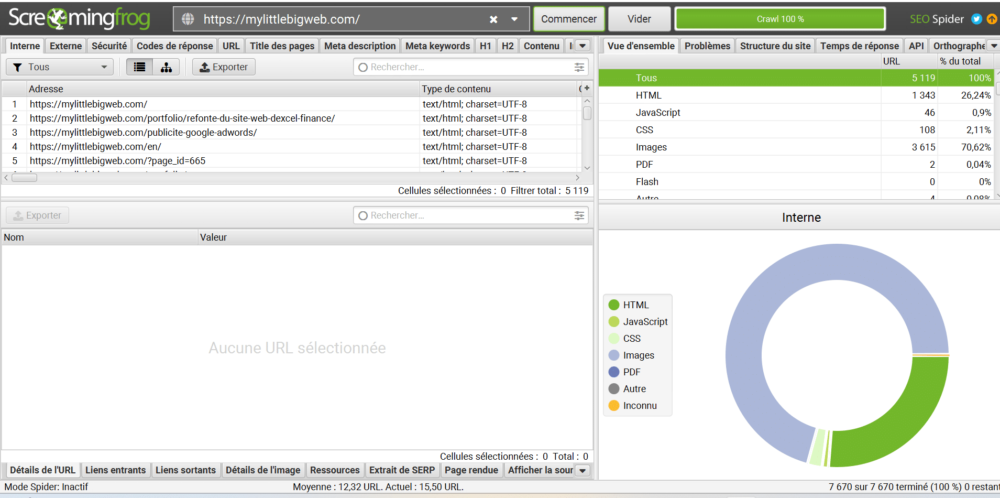Click the Images legend color swatch
Image resolution: width=1000 pixels, height=498 pixels.
[614, 355]
